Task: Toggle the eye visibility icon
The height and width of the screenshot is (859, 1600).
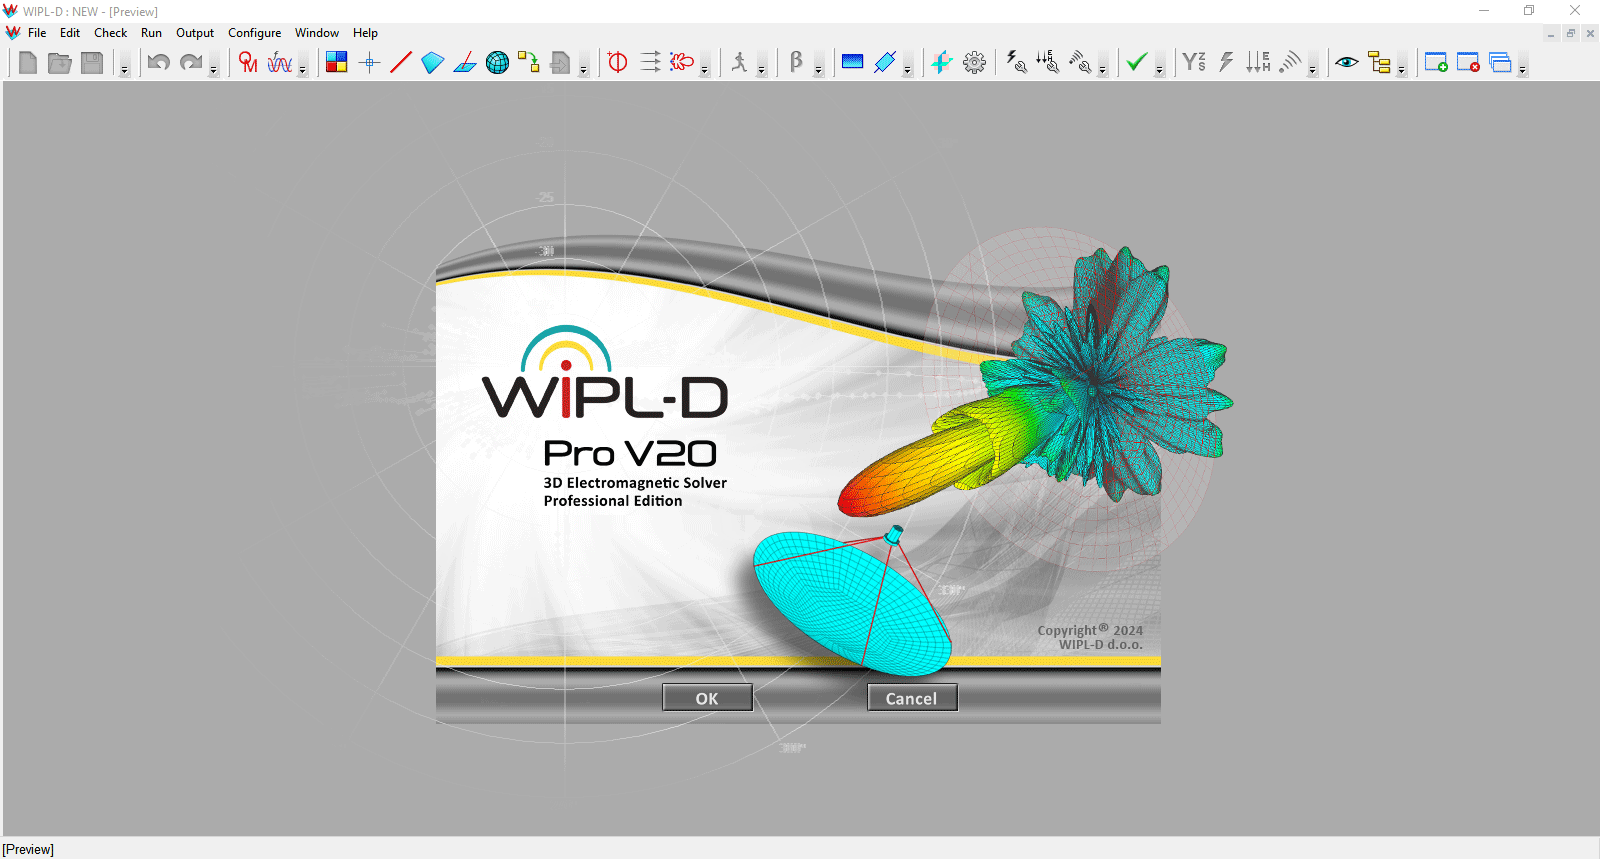Action: tap(1347, 63)
